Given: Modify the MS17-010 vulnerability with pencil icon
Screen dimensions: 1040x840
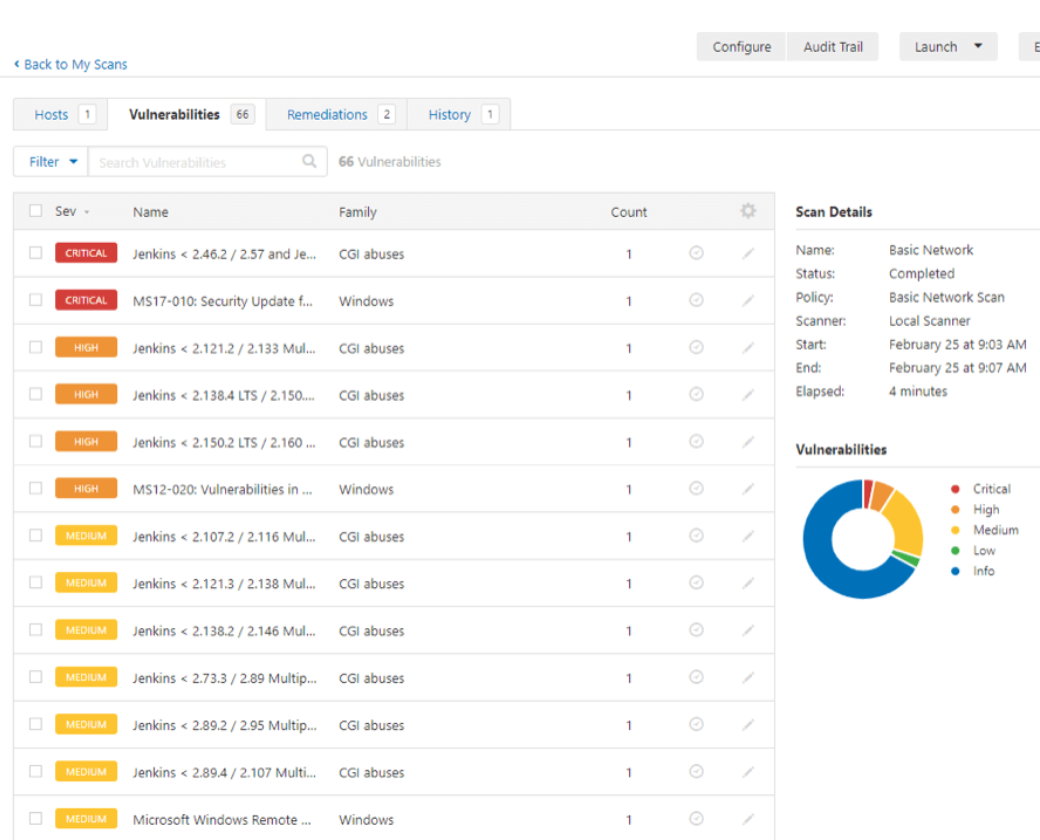Looking at the screenshot, I should [x=748, y=300].
